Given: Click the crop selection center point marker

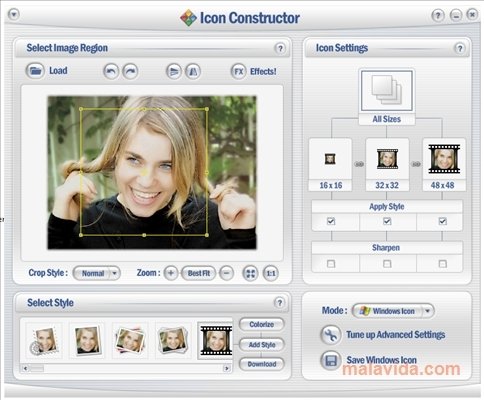Looking at the screenshot, I should pyautogui.click(x=145, y=172).
